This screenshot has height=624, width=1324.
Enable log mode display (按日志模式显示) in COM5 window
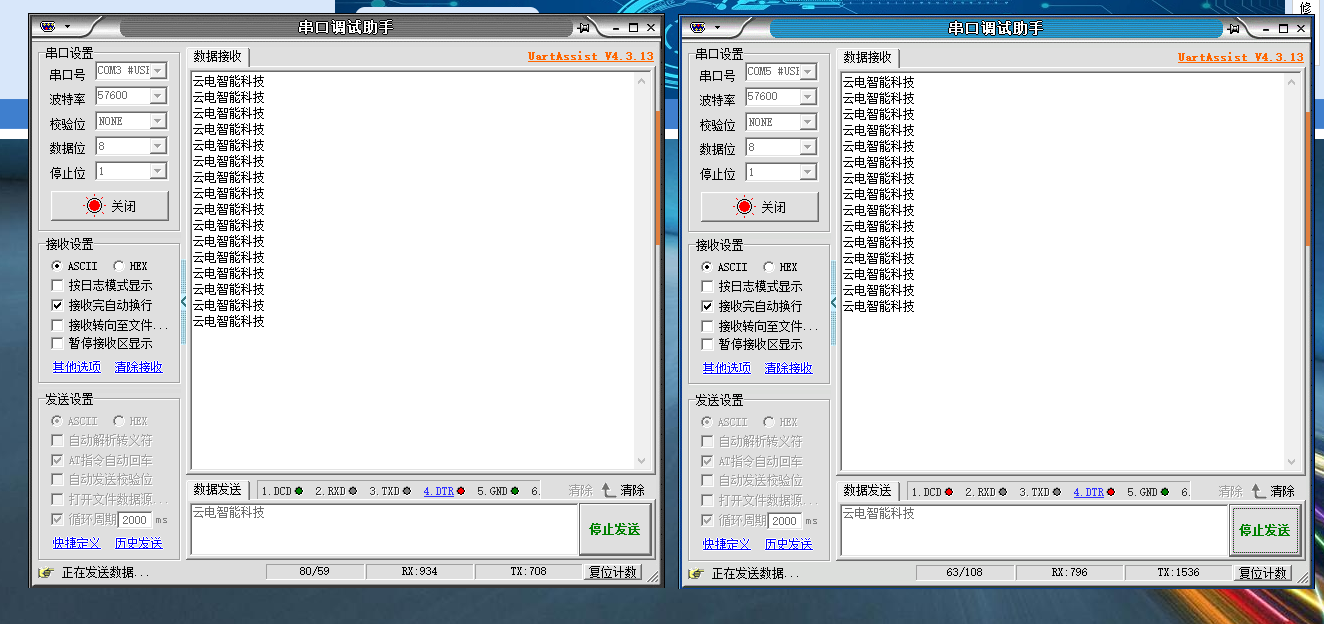coord(707,287)
